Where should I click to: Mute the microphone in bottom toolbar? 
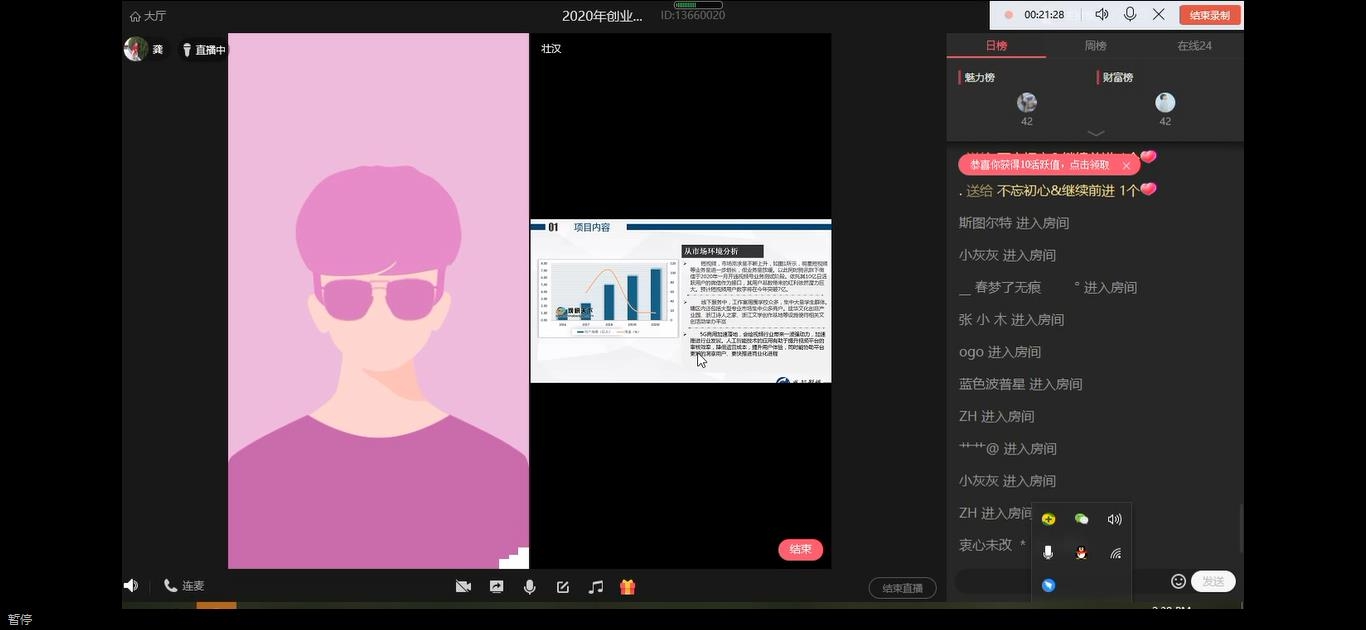[530, 587]
